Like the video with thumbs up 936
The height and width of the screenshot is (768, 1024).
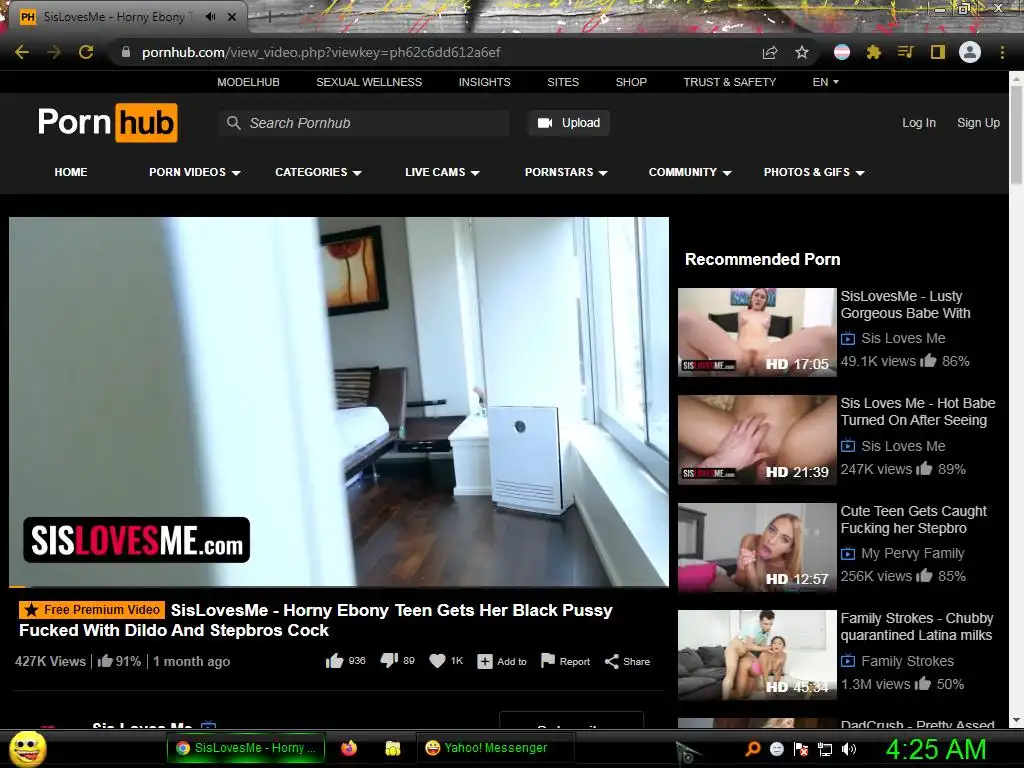pyautogui.click(x=334, y=662)
